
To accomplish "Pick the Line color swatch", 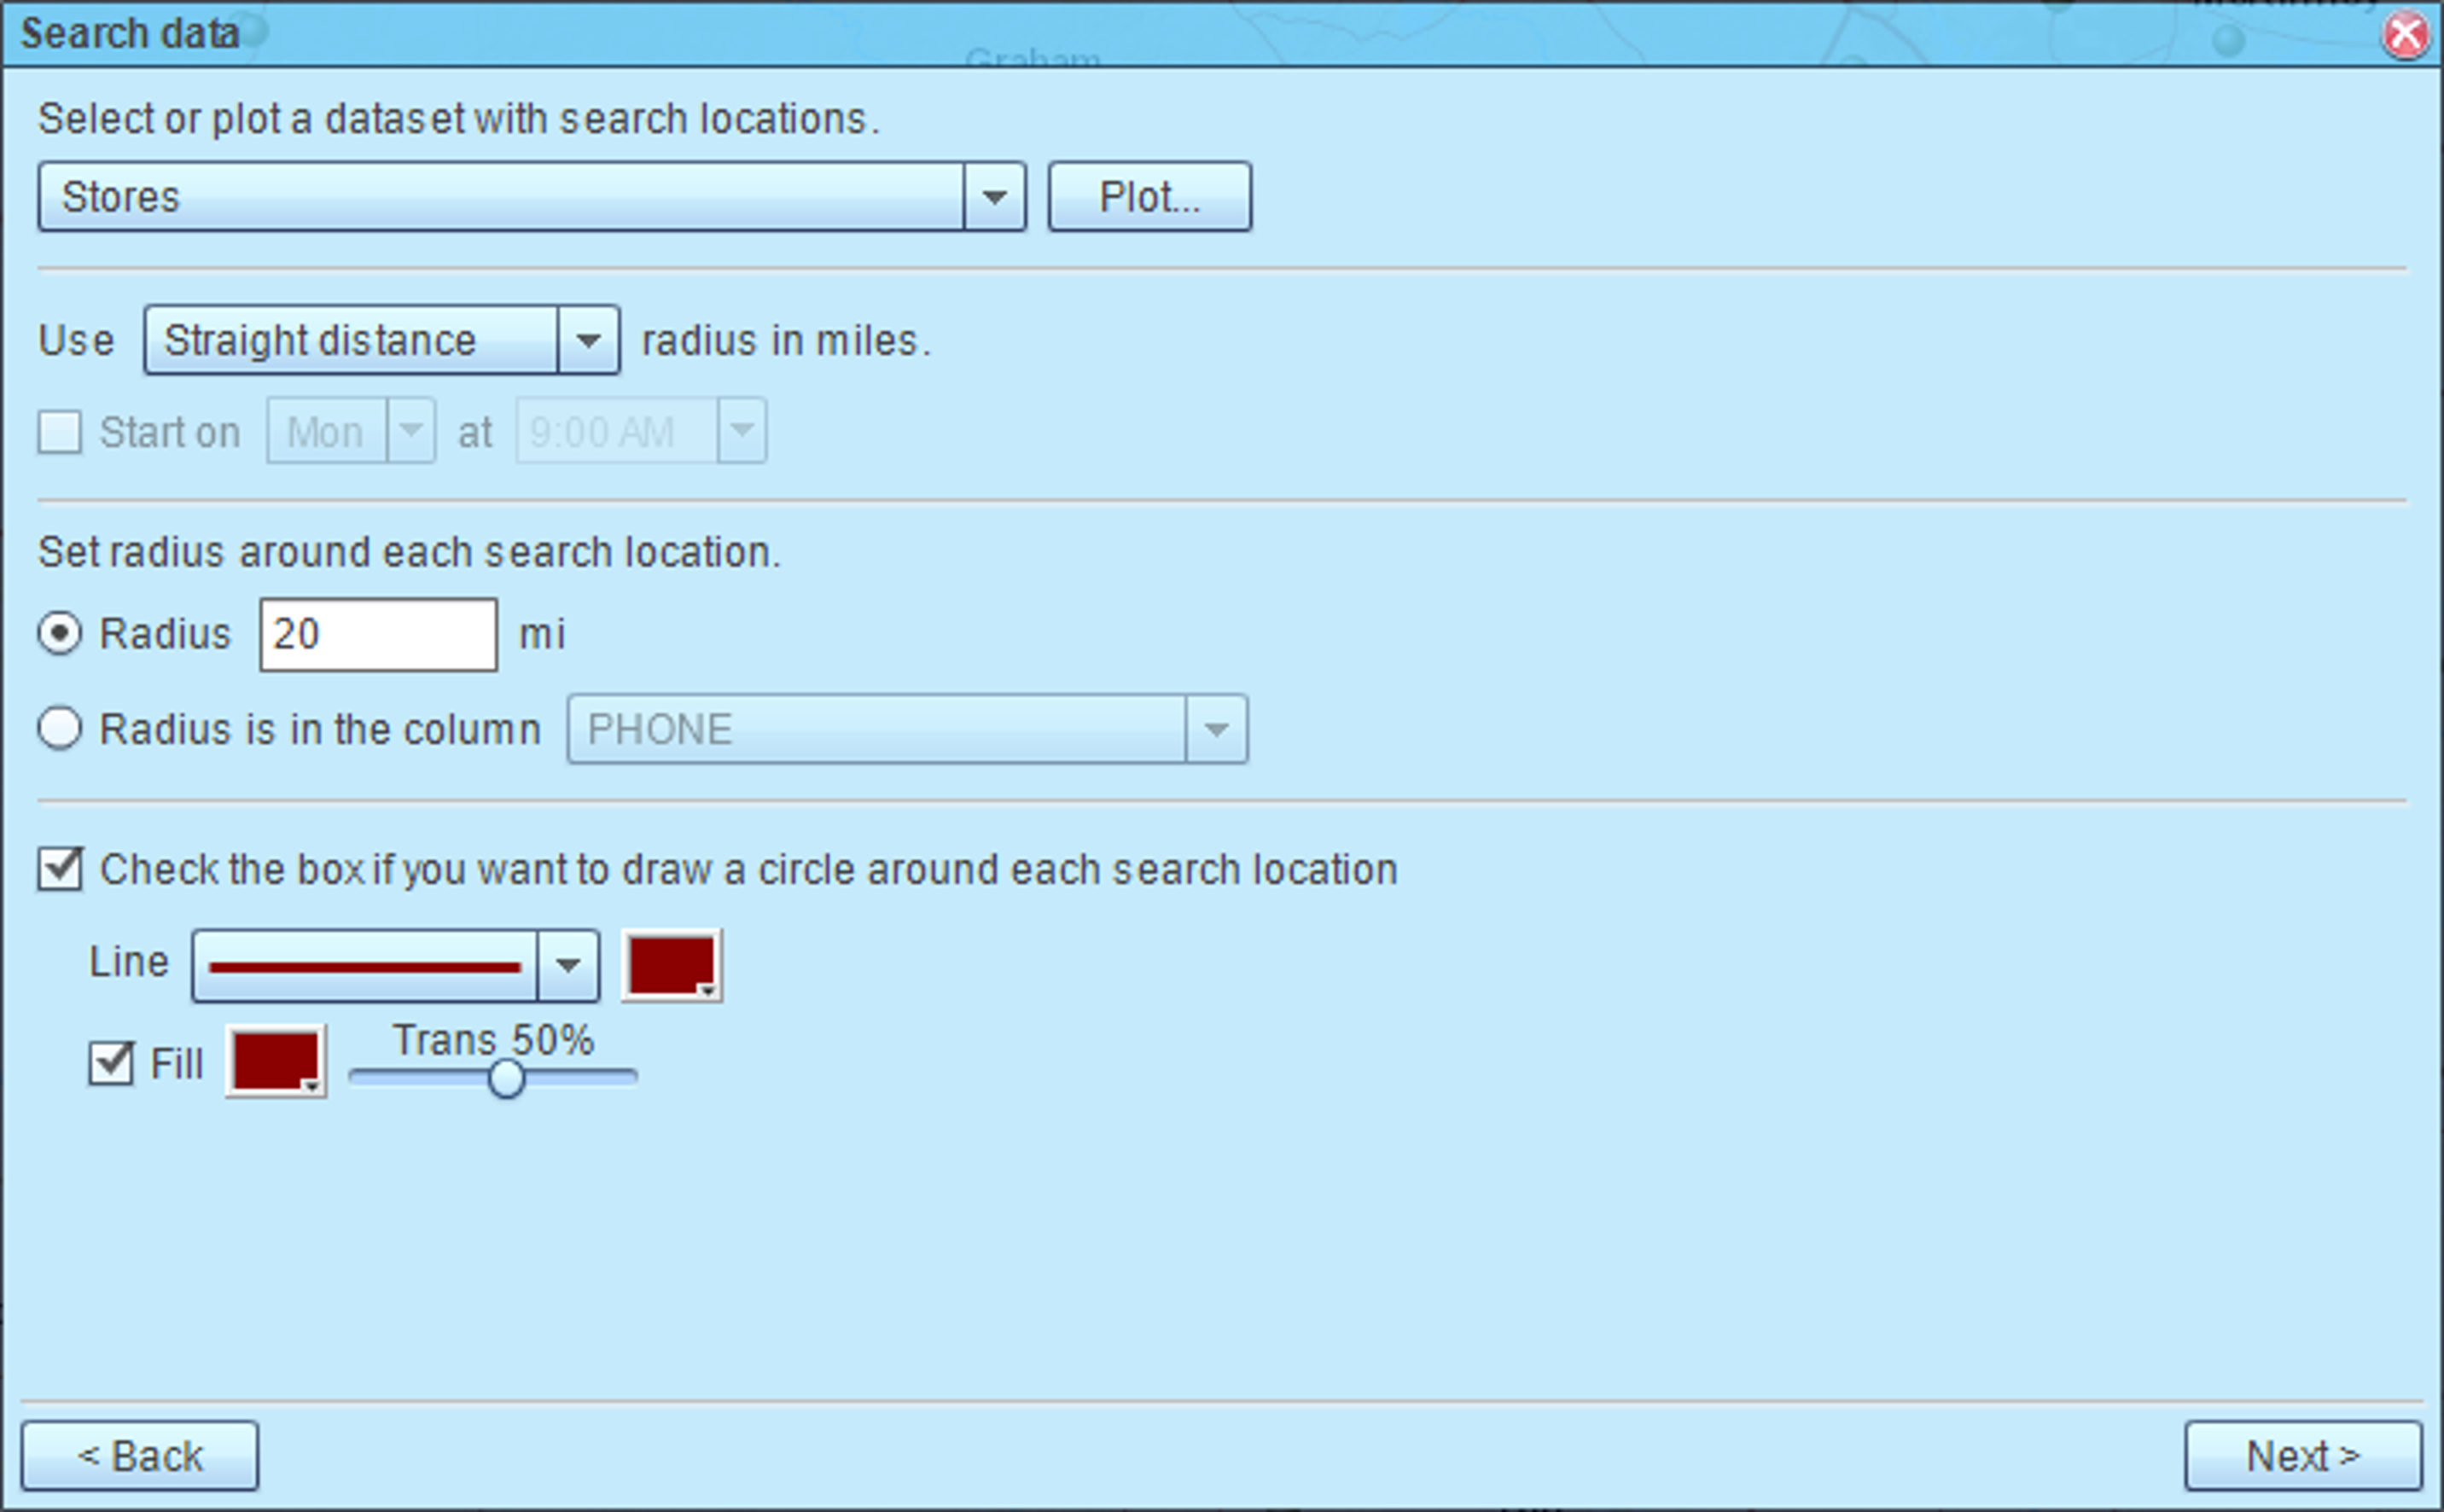I will pos(672,965).
